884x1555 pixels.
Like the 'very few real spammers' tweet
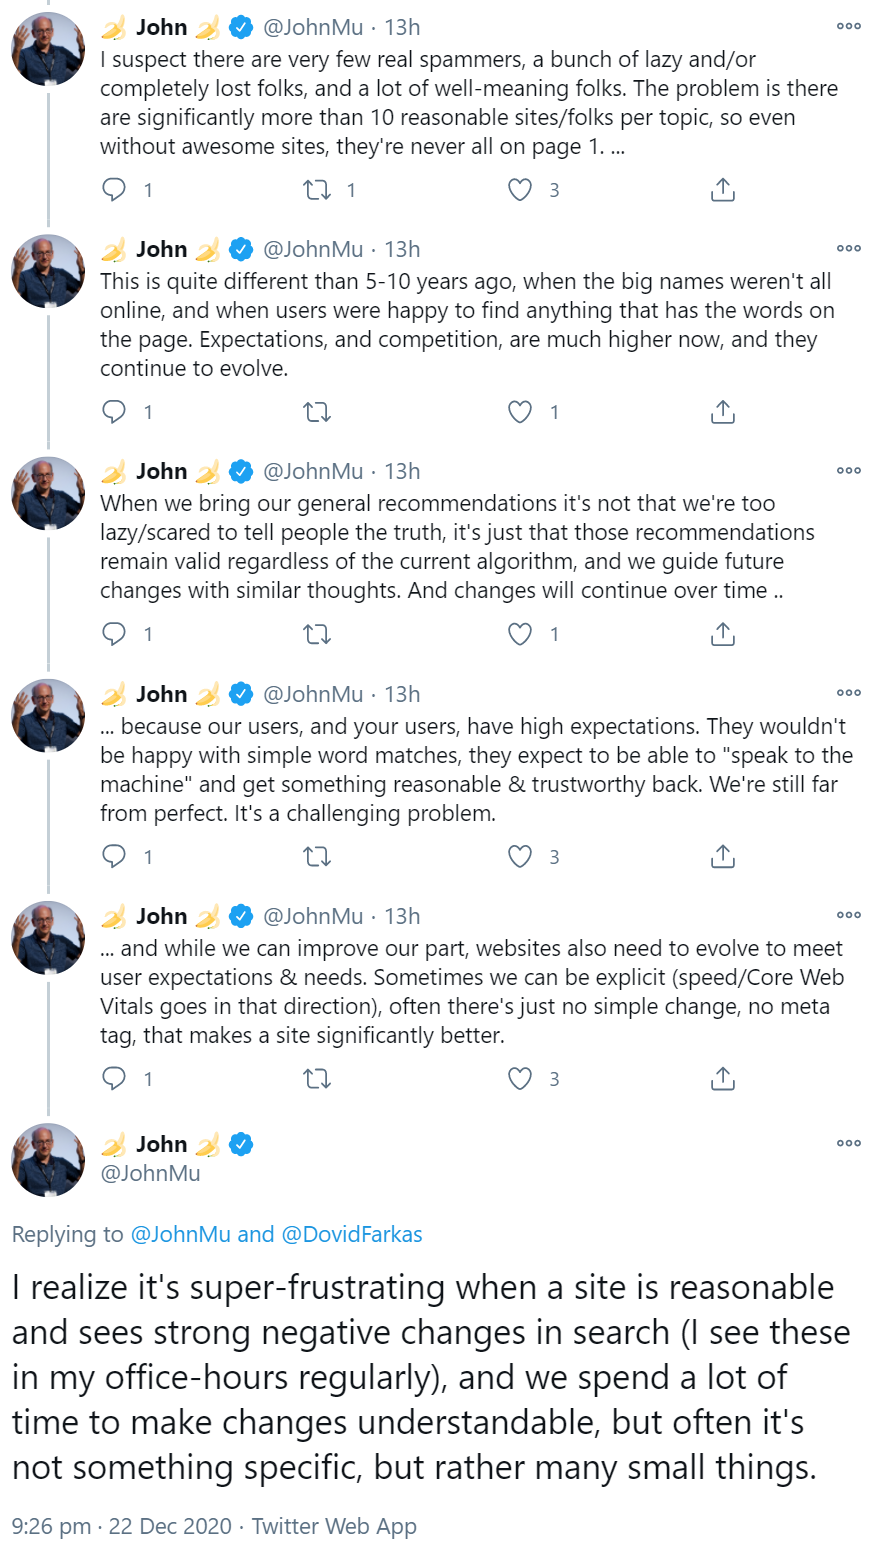click(x=520, y=189)
